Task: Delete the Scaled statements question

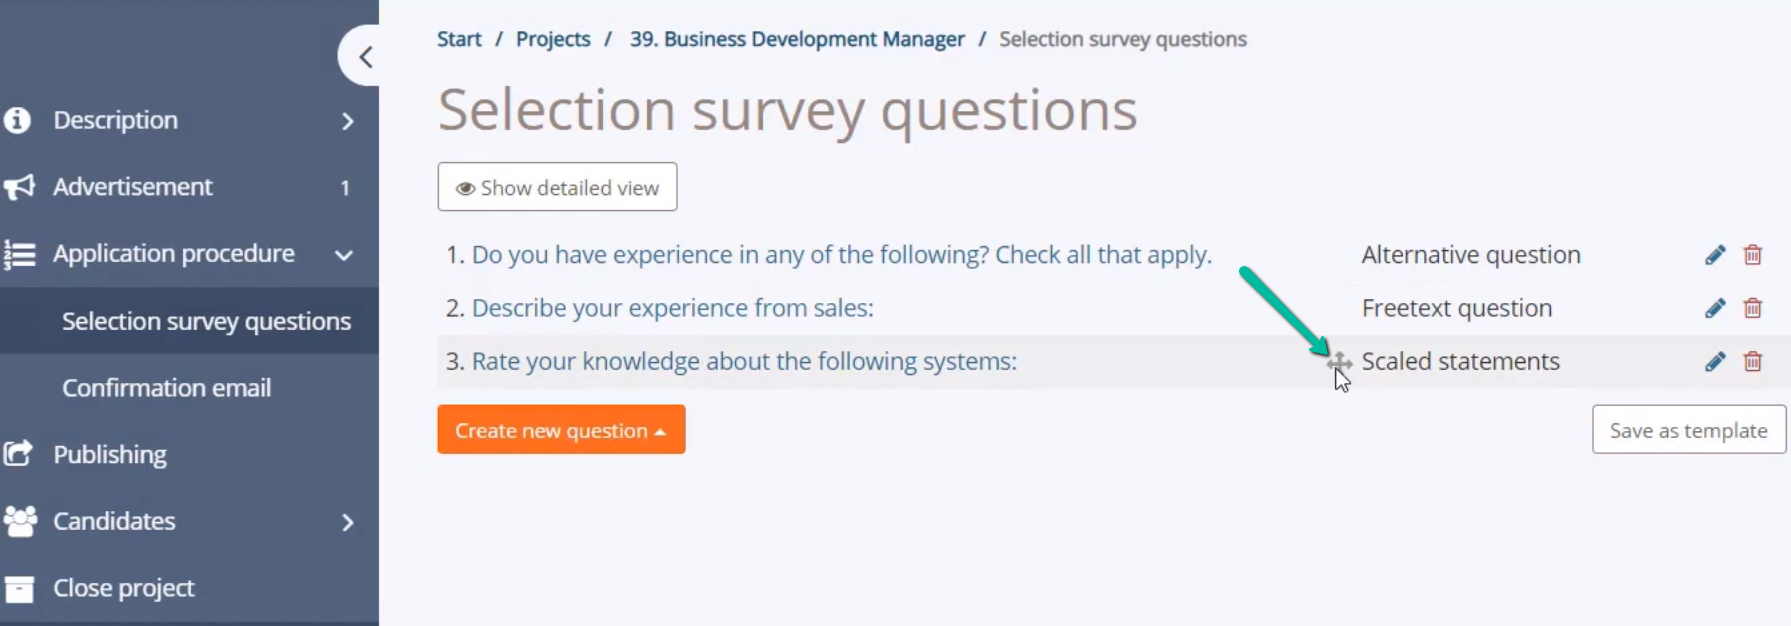Action: click(1752, 361)
